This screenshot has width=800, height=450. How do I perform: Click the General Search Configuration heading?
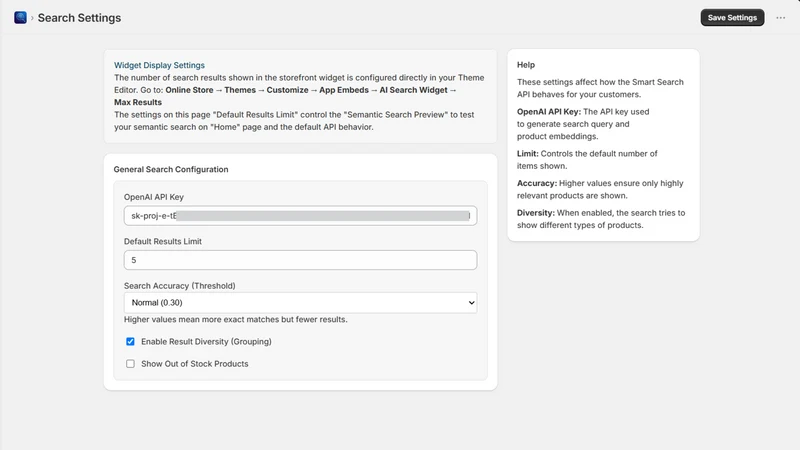[x=171, y=169]
